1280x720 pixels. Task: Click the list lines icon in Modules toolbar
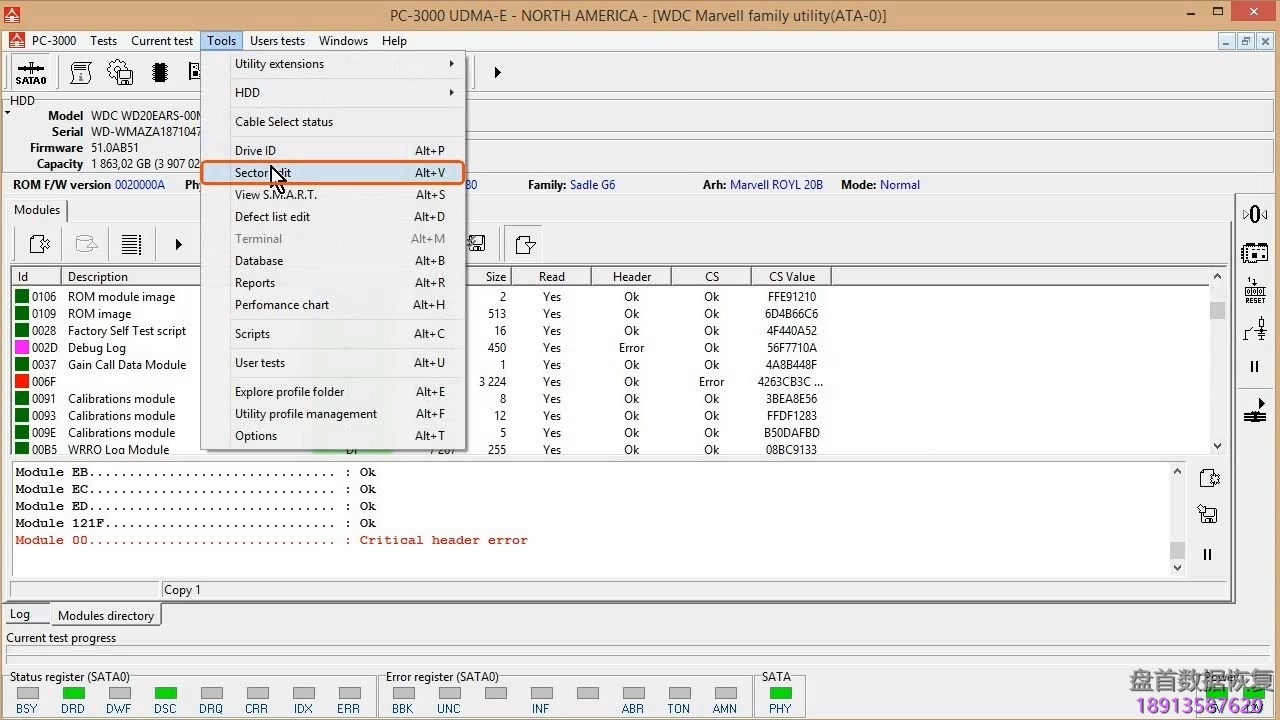[131, 244]
